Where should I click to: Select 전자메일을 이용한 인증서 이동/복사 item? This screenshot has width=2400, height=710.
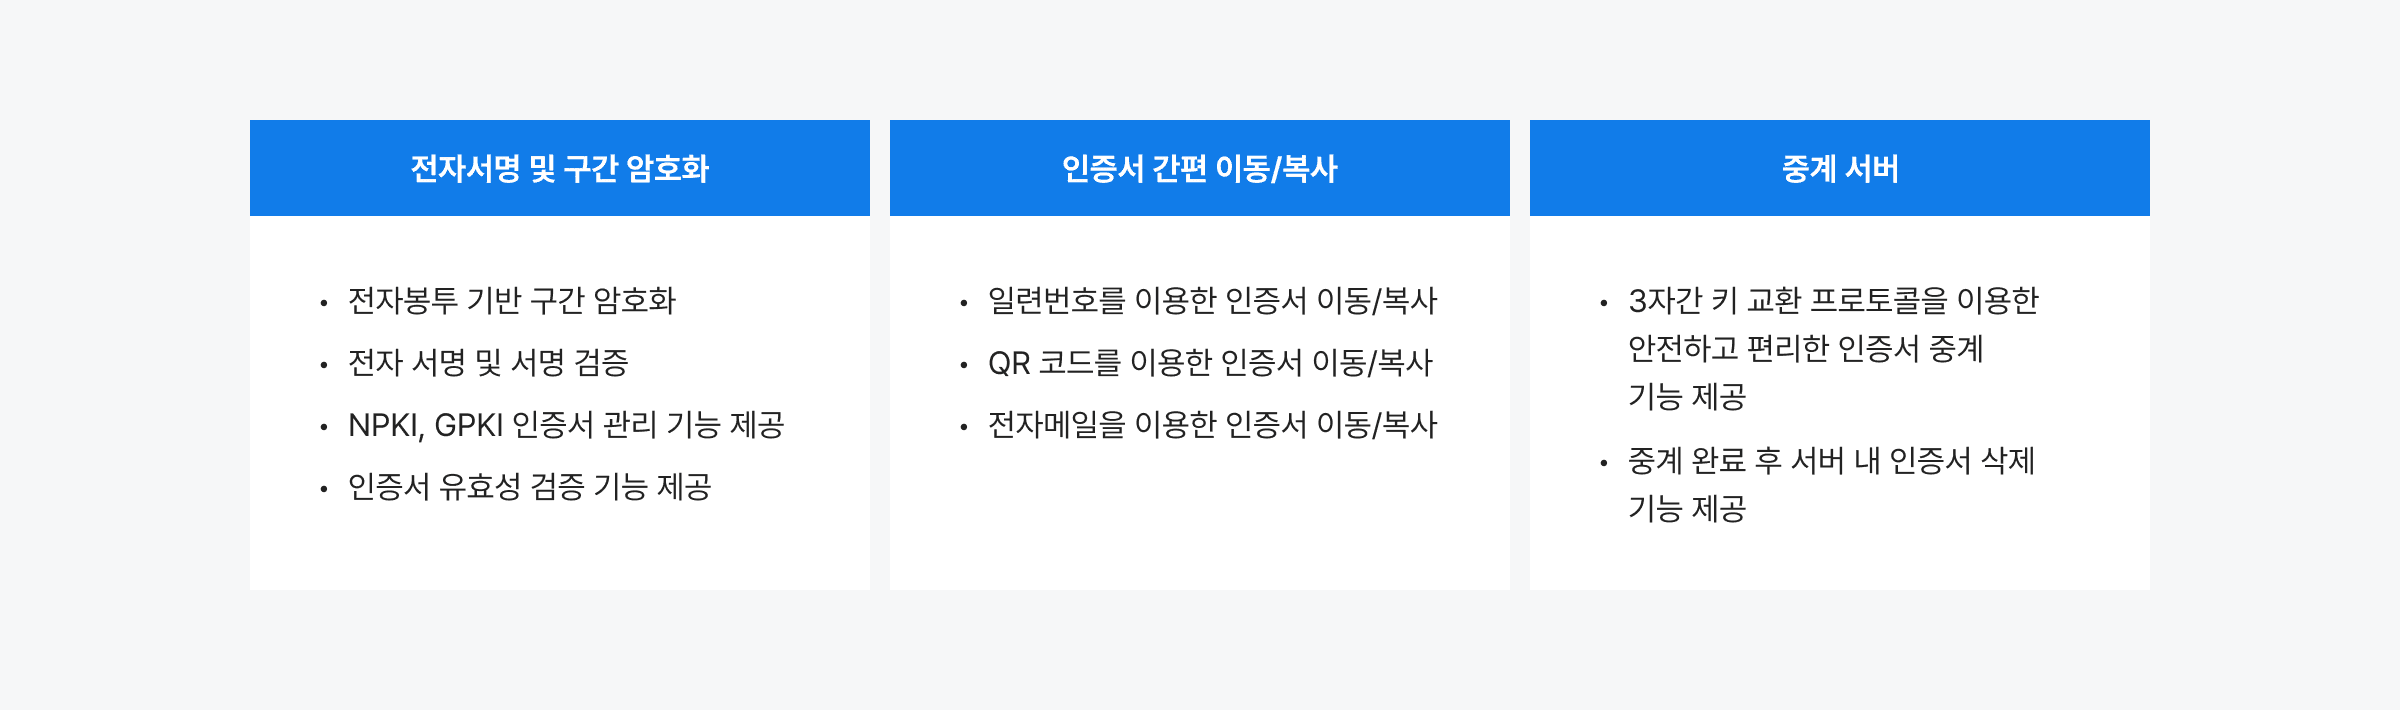1211,425
